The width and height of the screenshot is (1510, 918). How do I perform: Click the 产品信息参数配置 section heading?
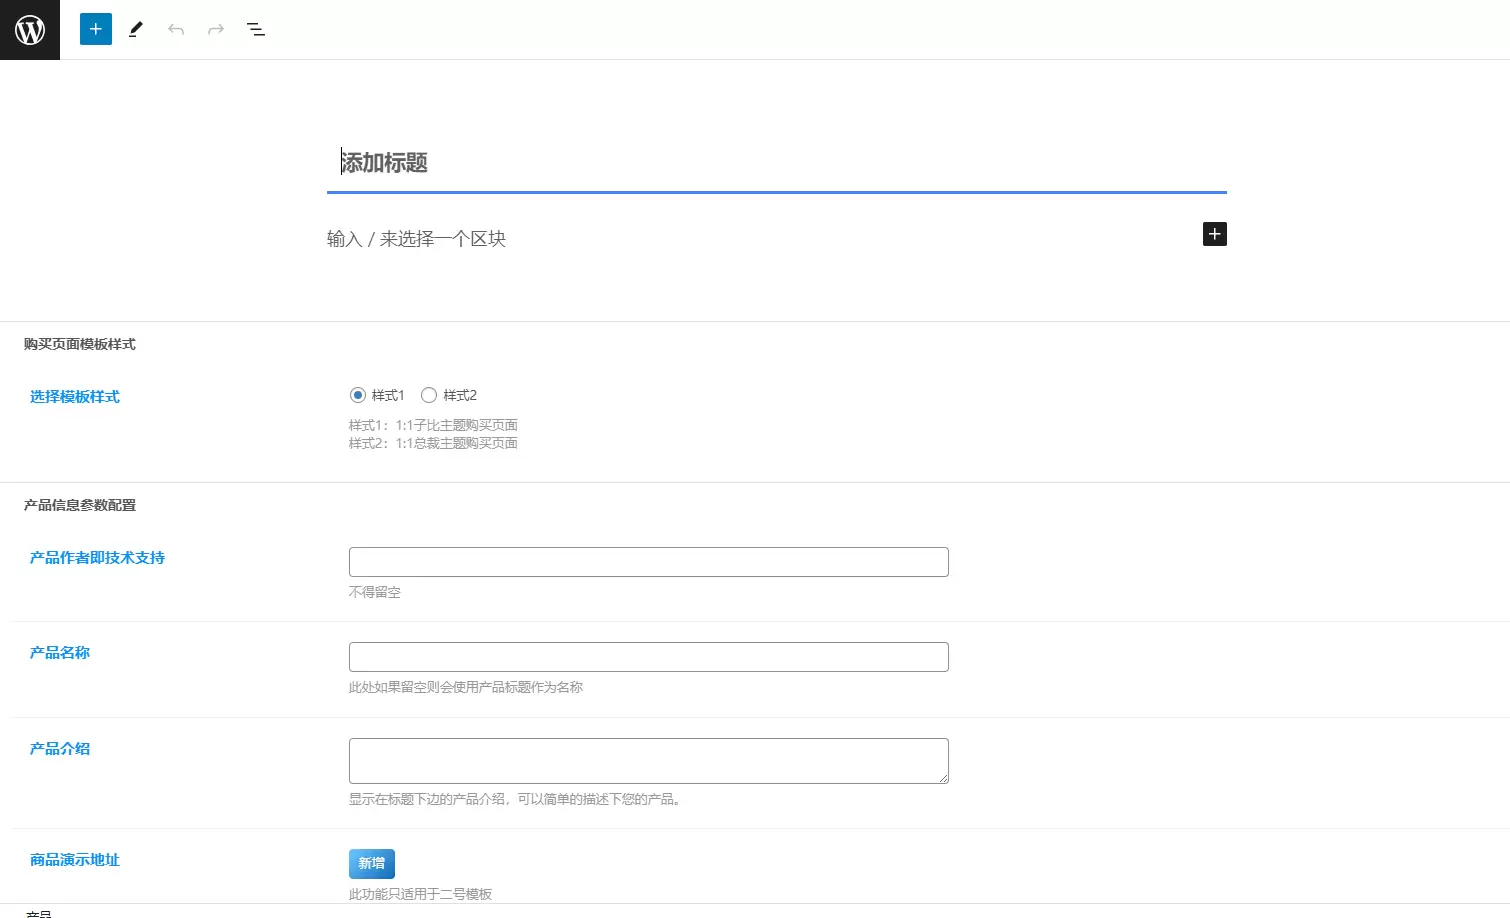click(80, 505)
